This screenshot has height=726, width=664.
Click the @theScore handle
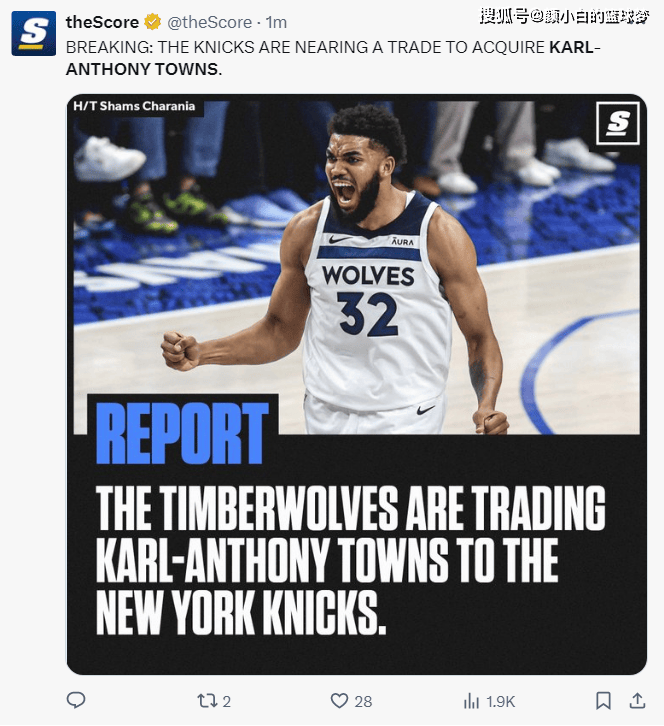(209, 22)
